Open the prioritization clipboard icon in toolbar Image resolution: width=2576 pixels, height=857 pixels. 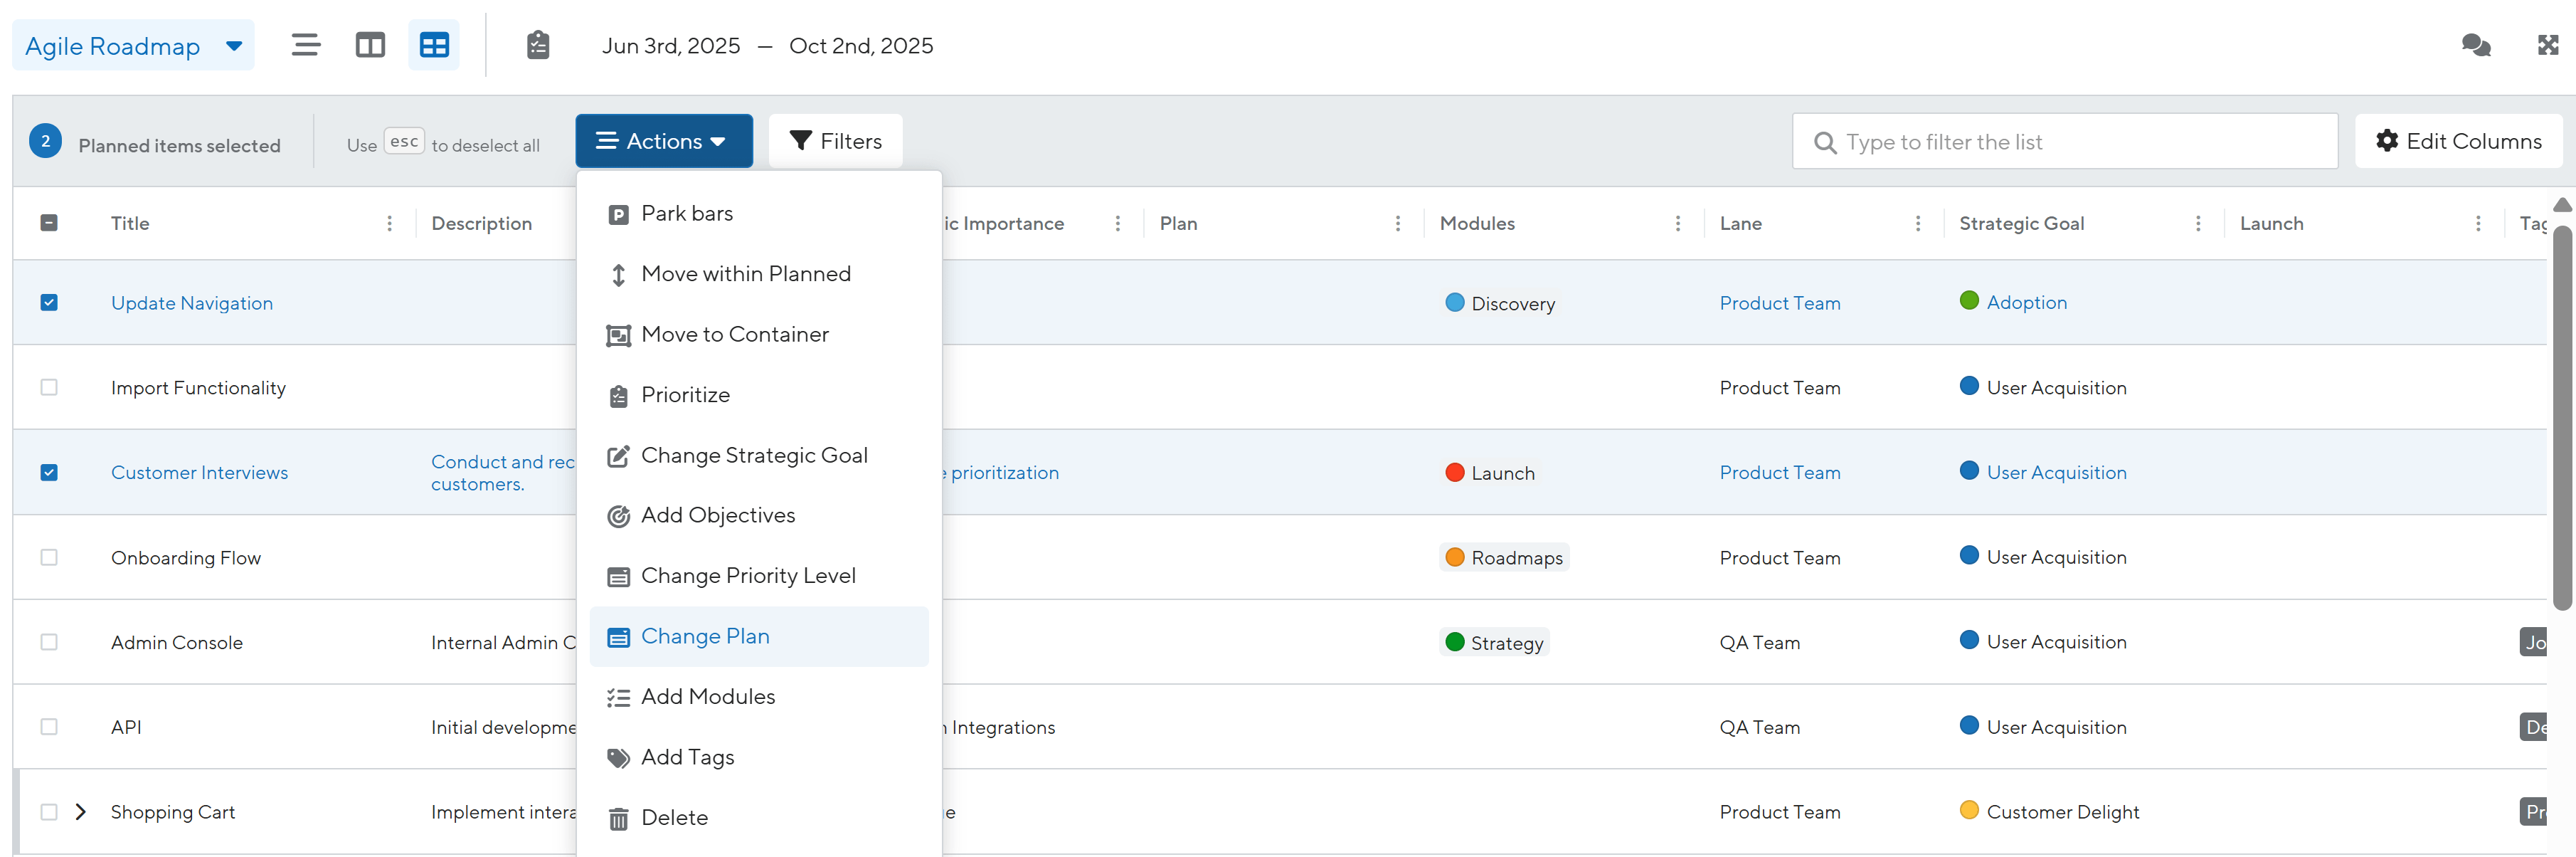pyautogui.click(x=538, y=45)
